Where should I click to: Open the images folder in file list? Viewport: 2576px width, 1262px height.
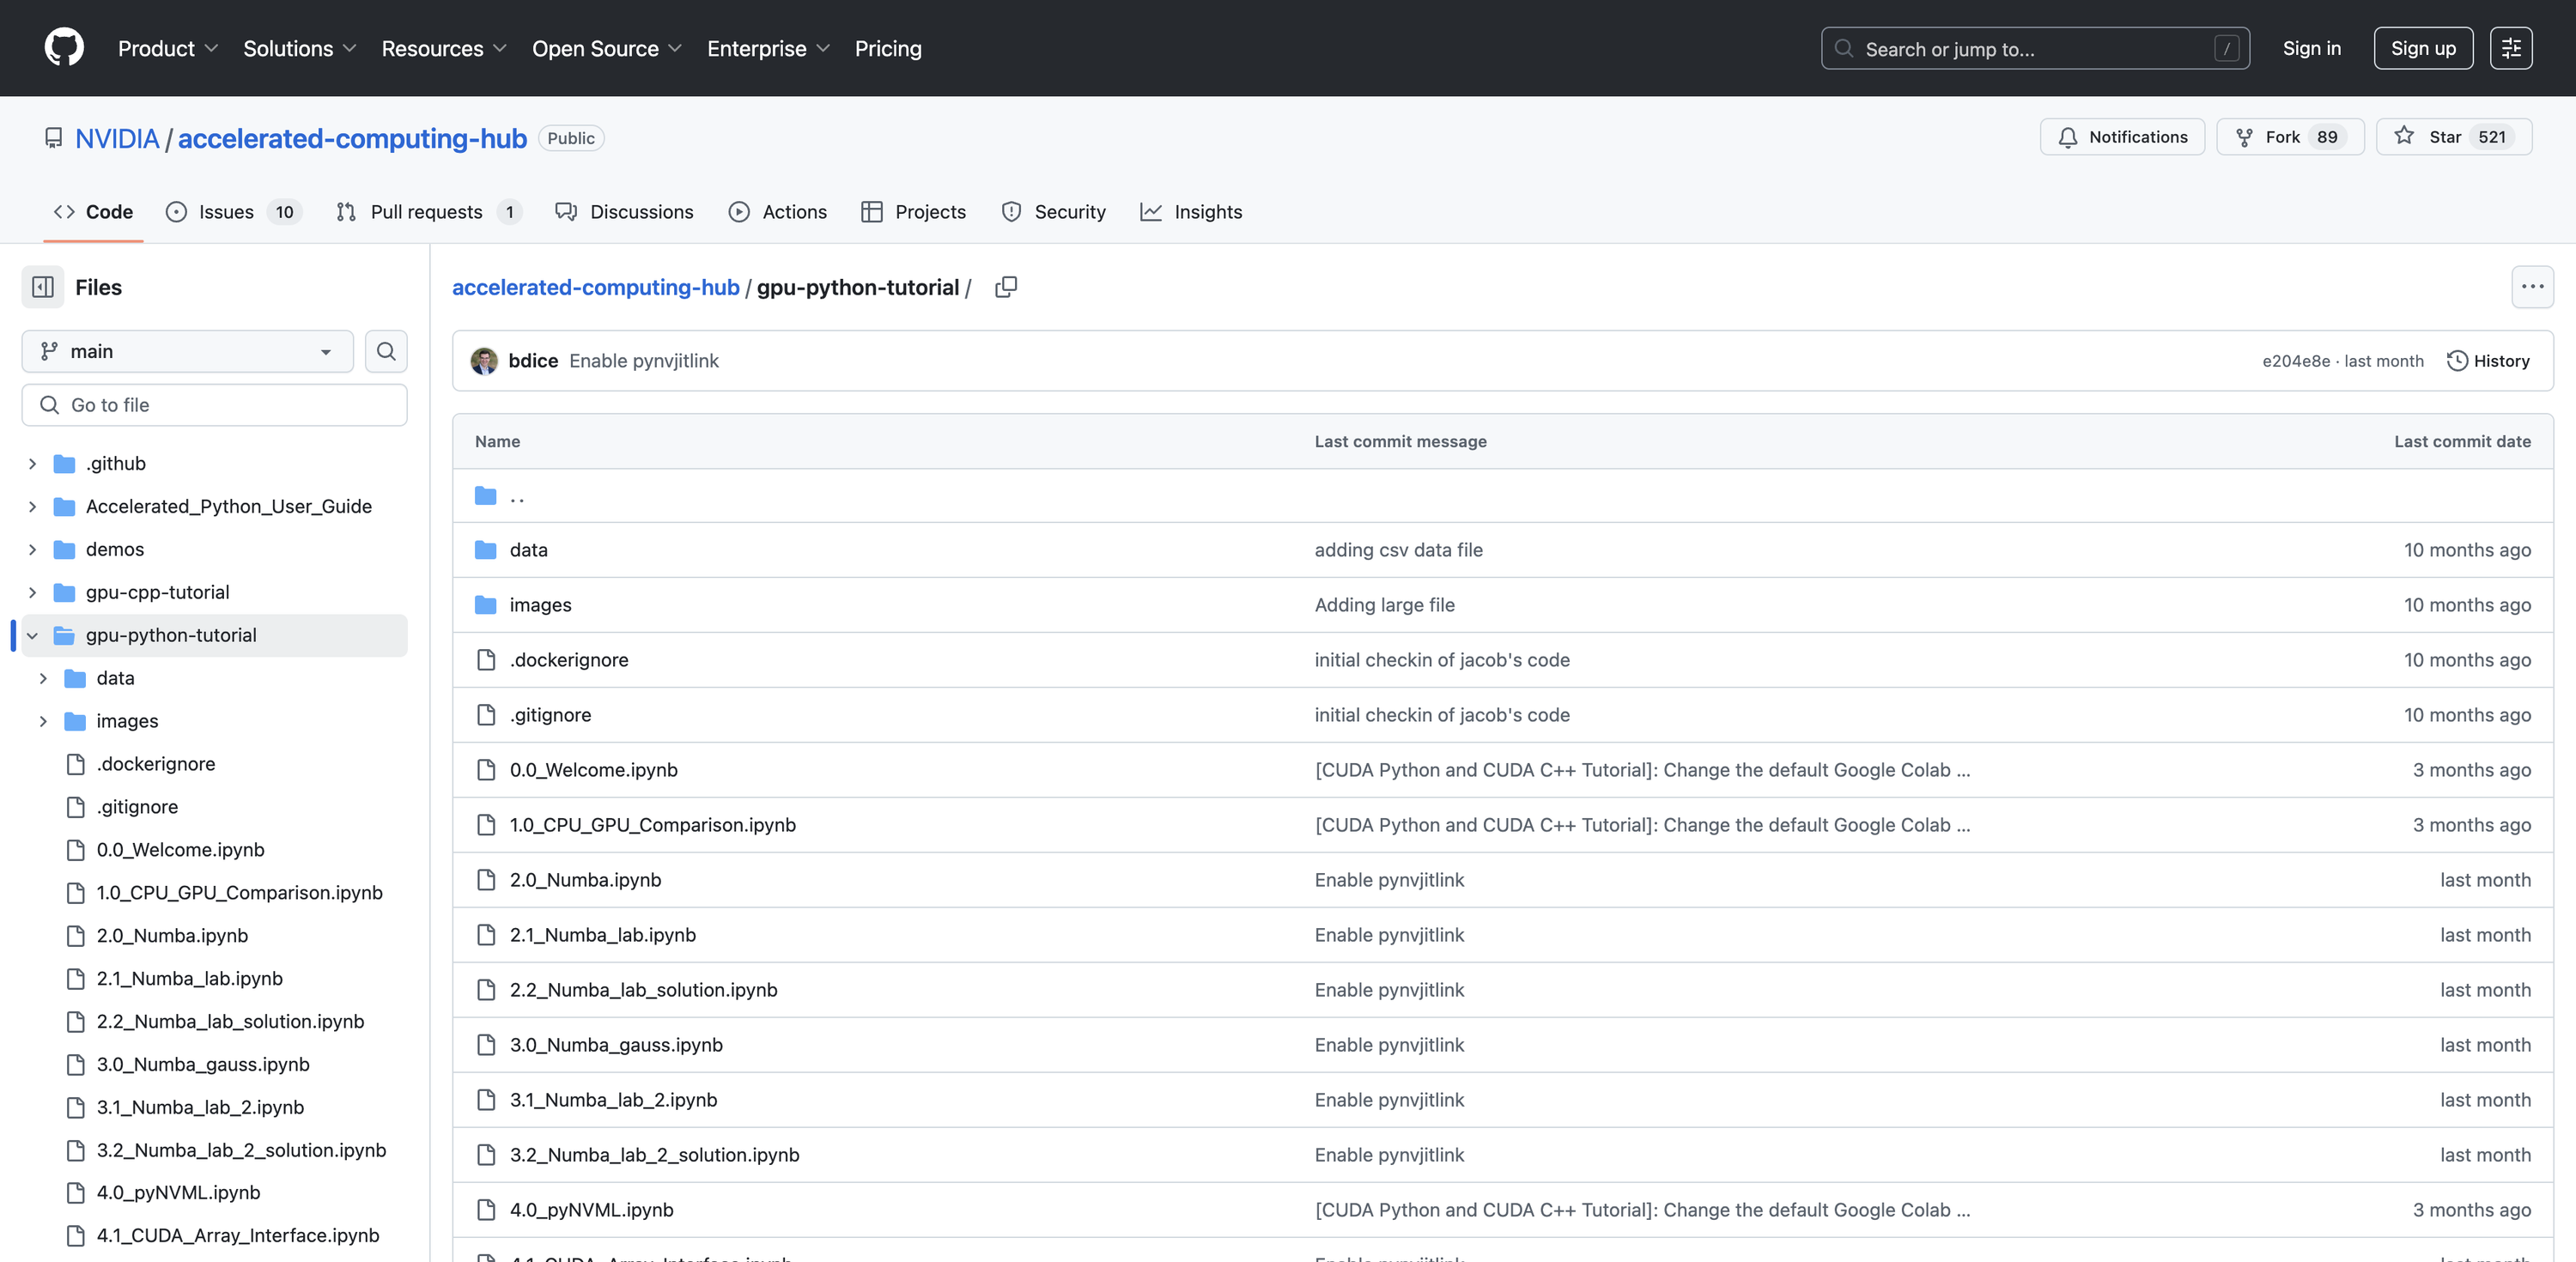tap(540, 605)
